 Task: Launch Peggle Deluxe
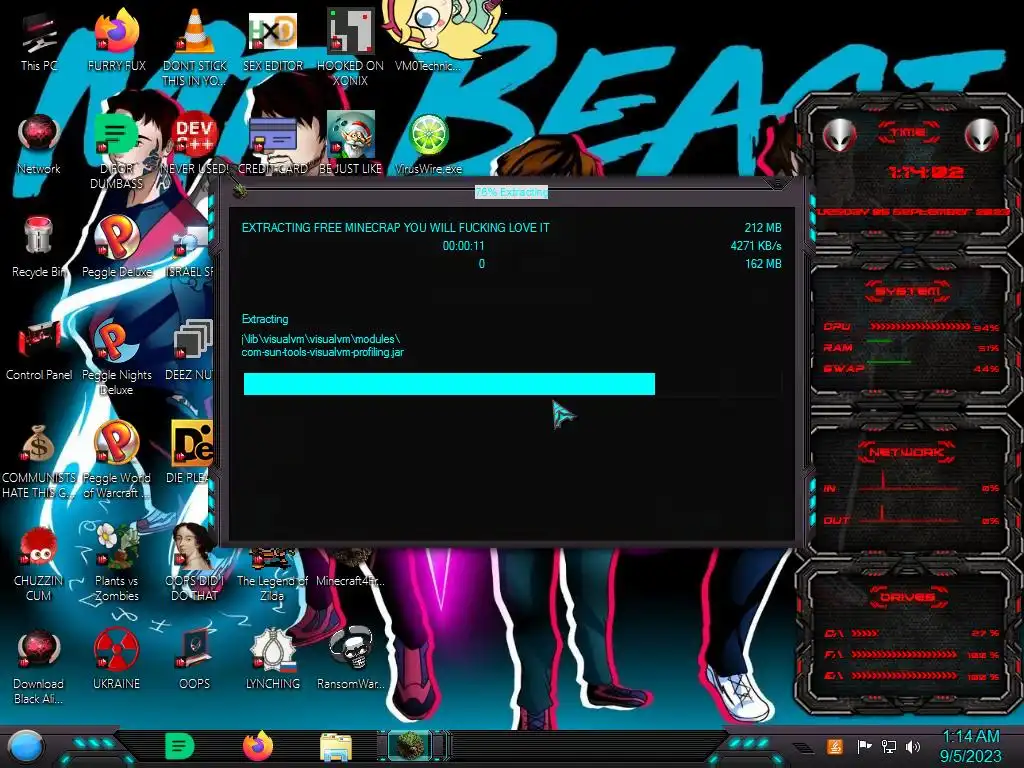click(x=116, y=247)
